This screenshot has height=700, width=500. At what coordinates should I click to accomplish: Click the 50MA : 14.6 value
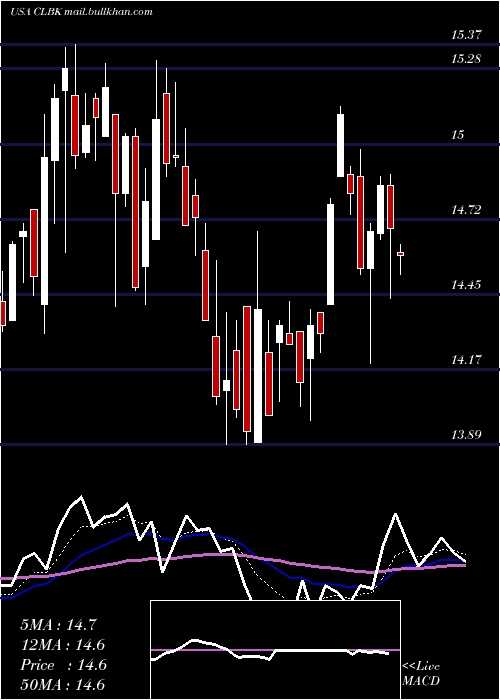point(62,685)
